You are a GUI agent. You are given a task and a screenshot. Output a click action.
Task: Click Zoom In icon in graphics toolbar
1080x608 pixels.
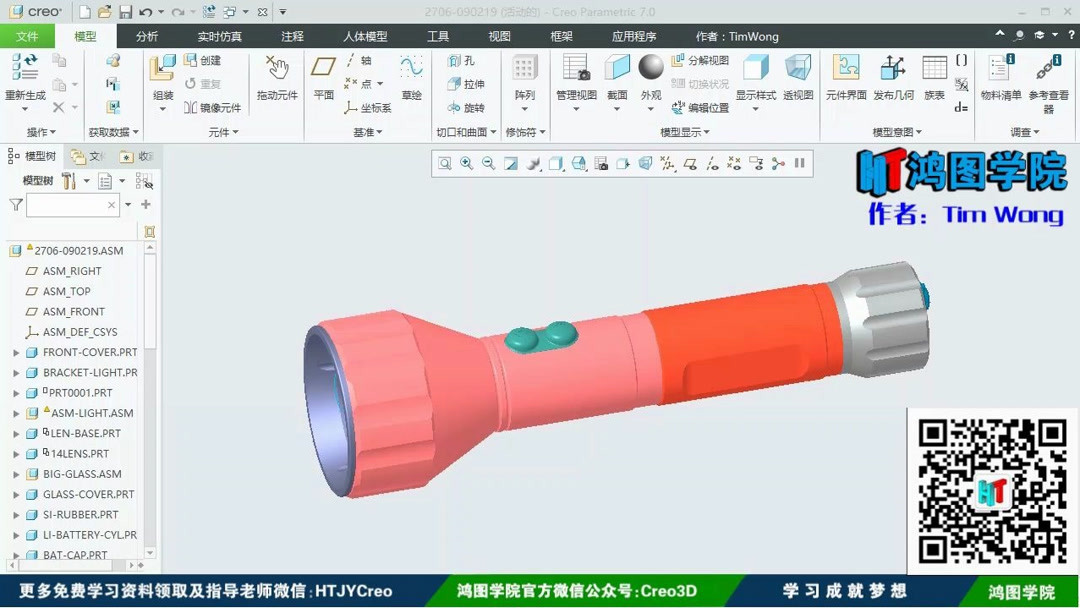[x=464, y=163]
